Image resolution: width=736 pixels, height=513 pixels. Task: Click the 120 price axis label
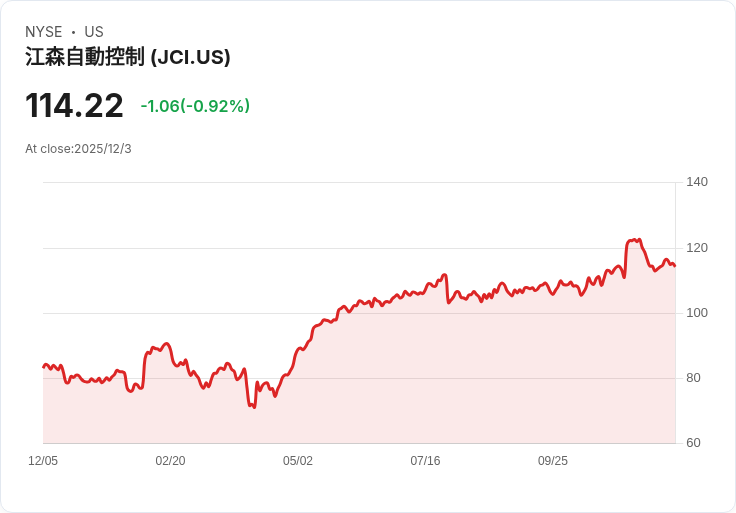[x=697, y=248]
